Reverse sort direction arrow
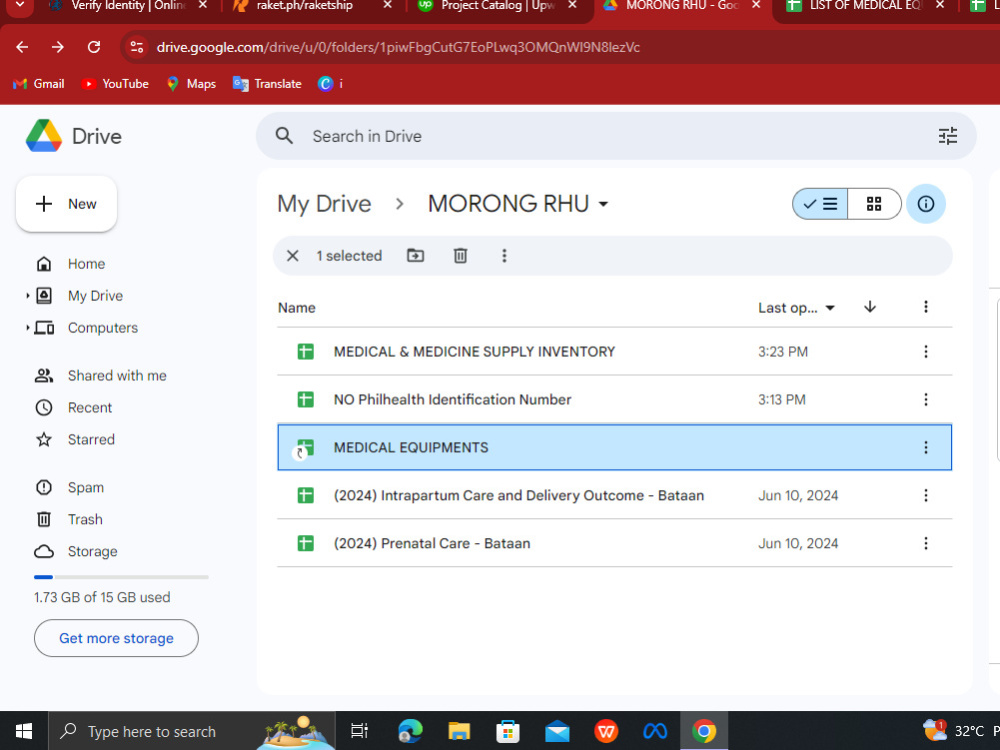 point(870,307)
